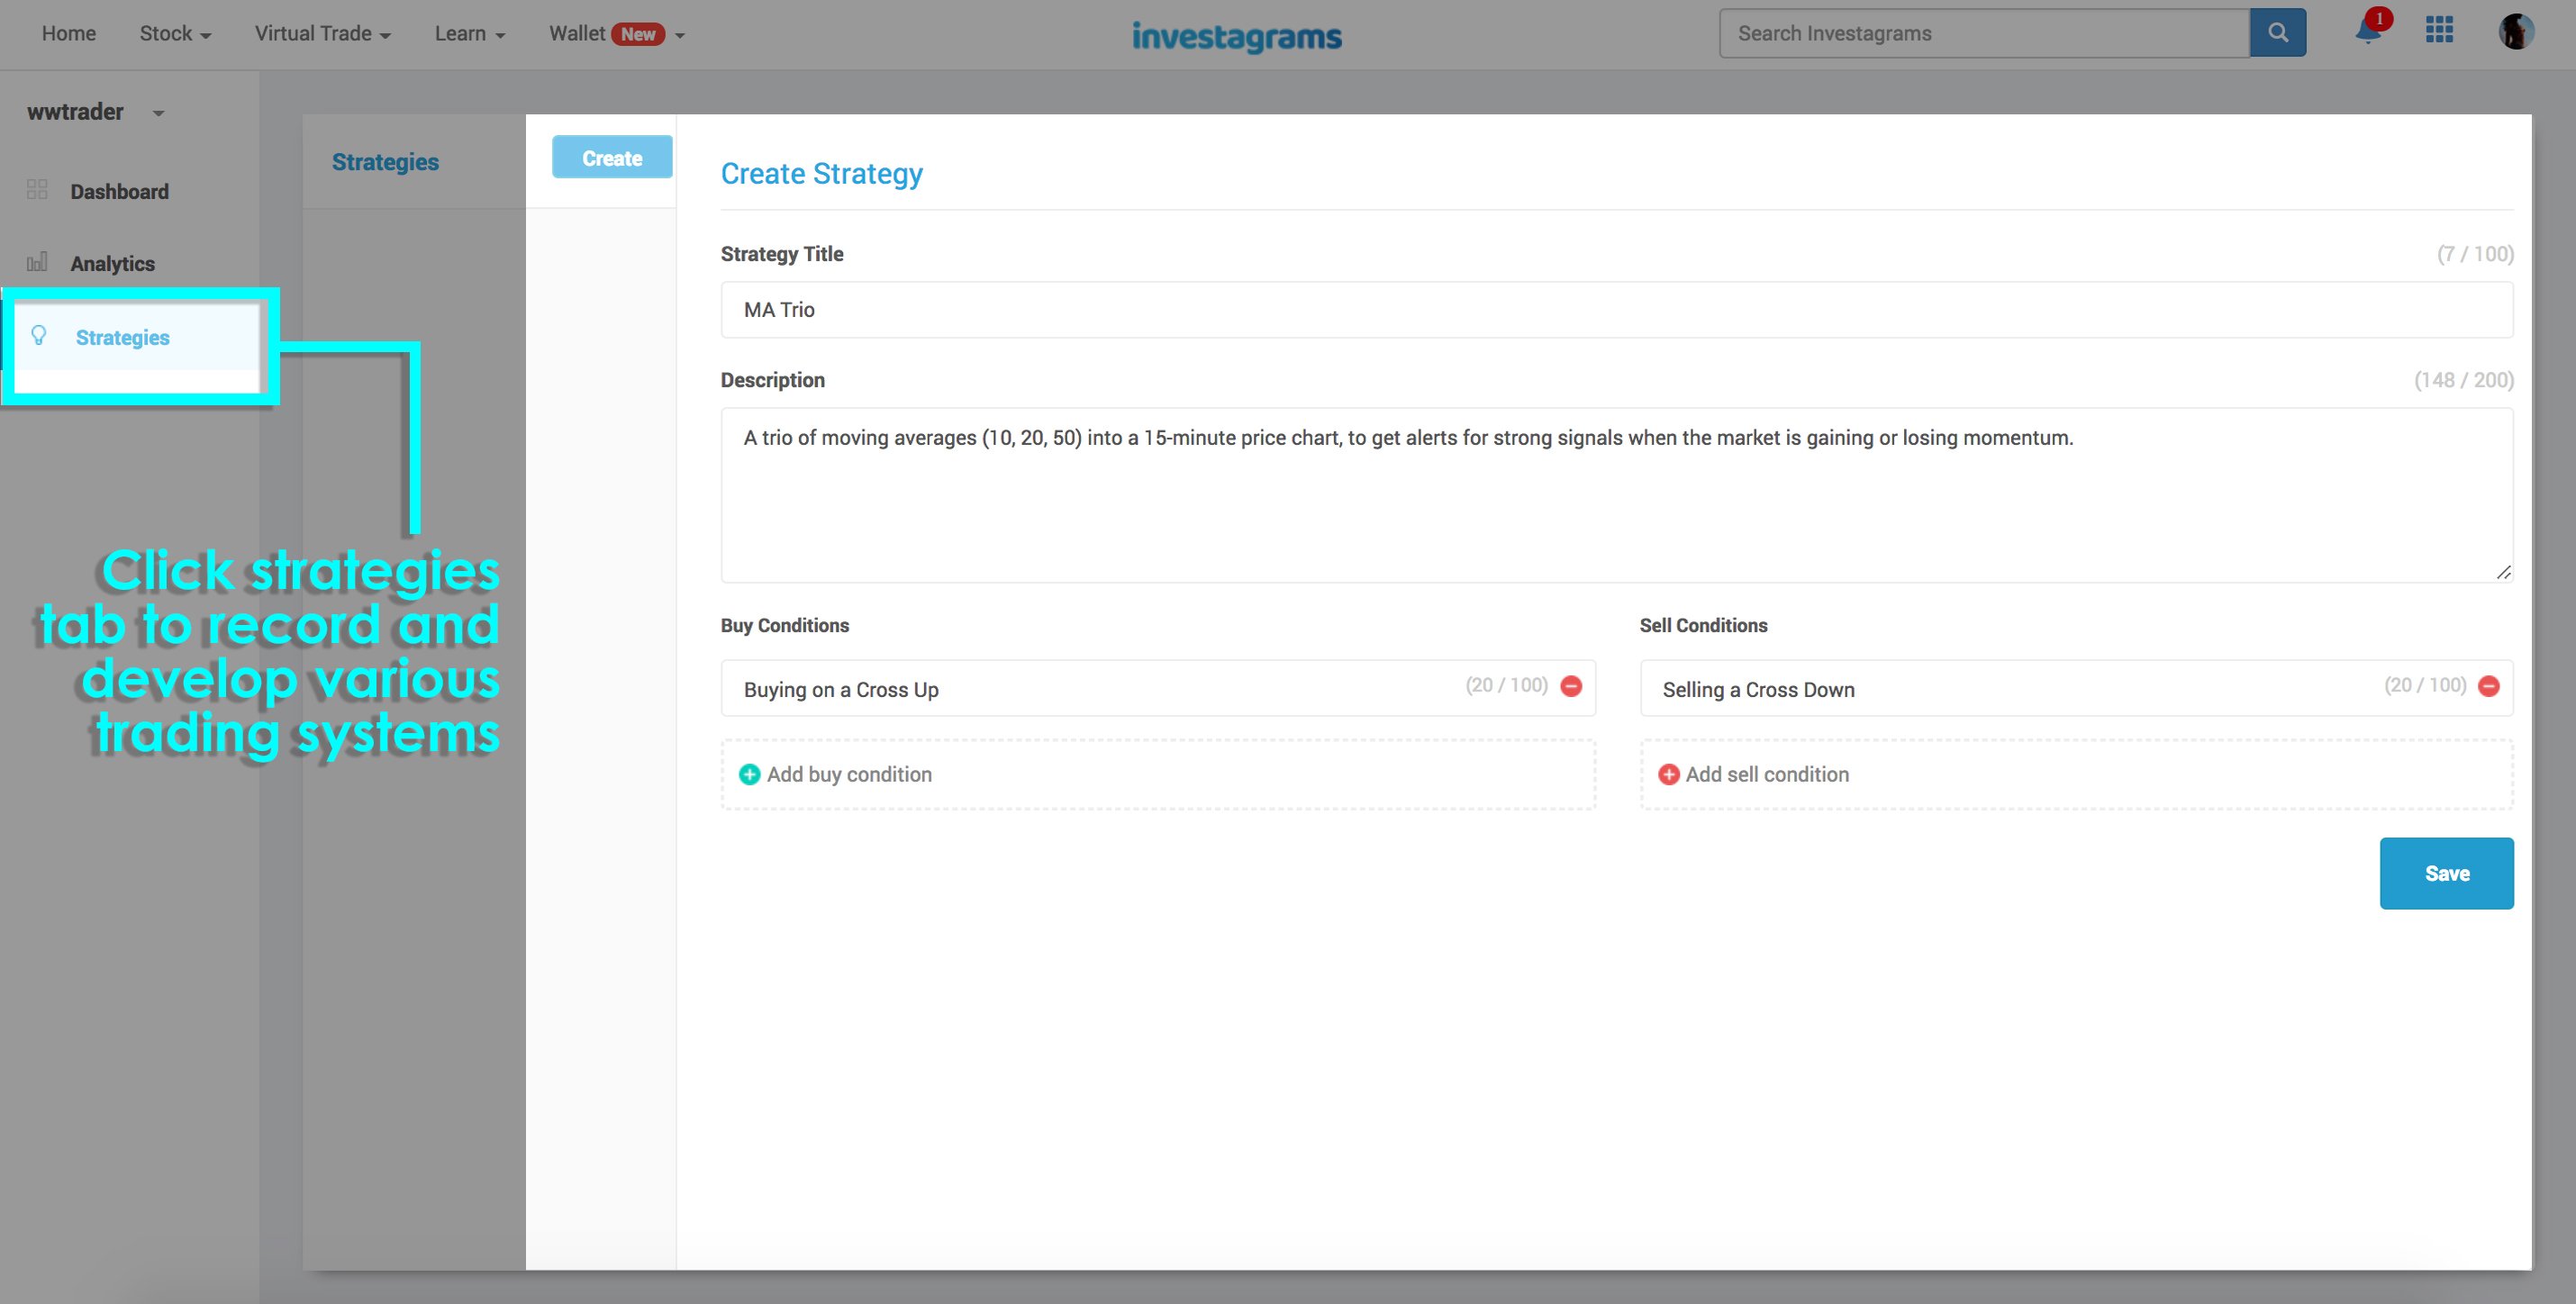Remove the Buying on a Cross Up condition
Image resolution: width=2576 pixels, height=1304 pixels.
1571,686
